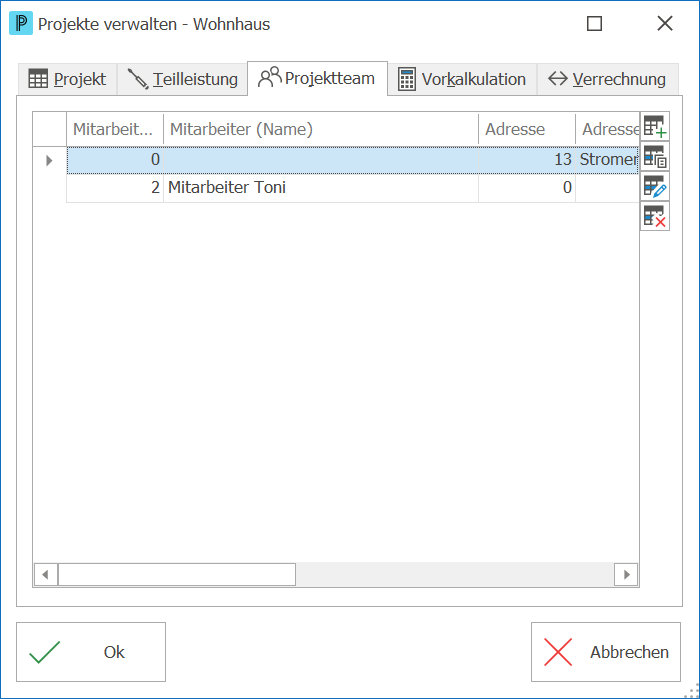Image resolution: width=700 pixels, height=699 pixels.
Task: Select the Projektteam tab
Action: point(317,78)
